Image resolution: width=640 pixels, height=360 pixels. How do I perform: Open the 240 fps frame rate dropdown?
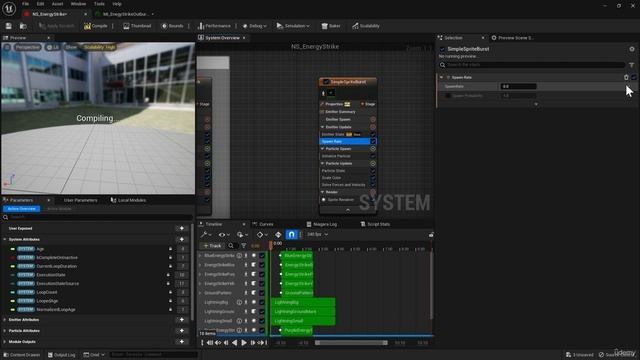[x=317, y=235]
